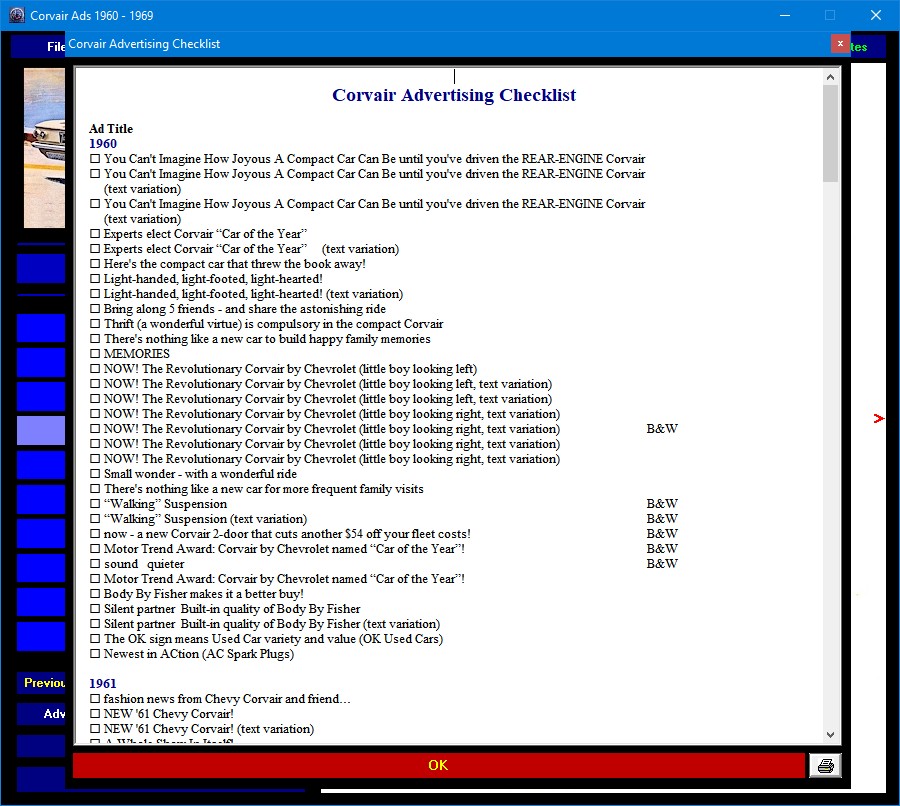
Task: Check "Here's the compact car that threw the book away!"
Action: tap(95, 264)
